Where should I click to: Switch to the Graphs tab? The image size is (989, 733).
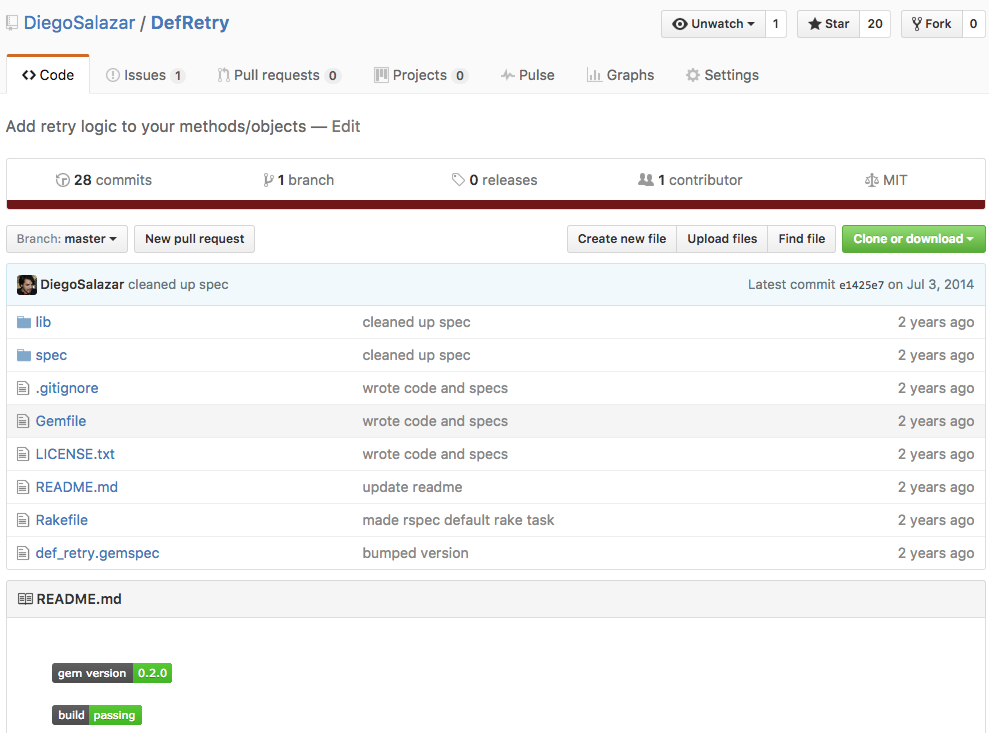point(621,75)
